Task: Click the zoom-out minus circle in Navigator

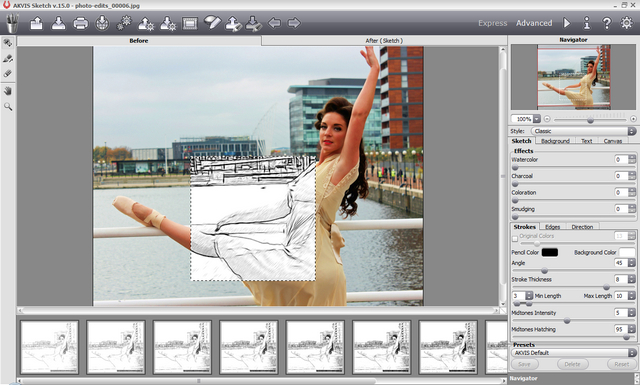Action: (547, 119)
